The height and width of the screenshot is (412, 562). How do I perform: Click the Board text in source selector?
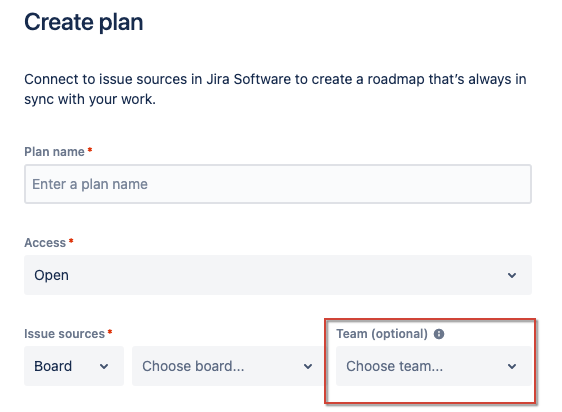[x=53, y=366]
